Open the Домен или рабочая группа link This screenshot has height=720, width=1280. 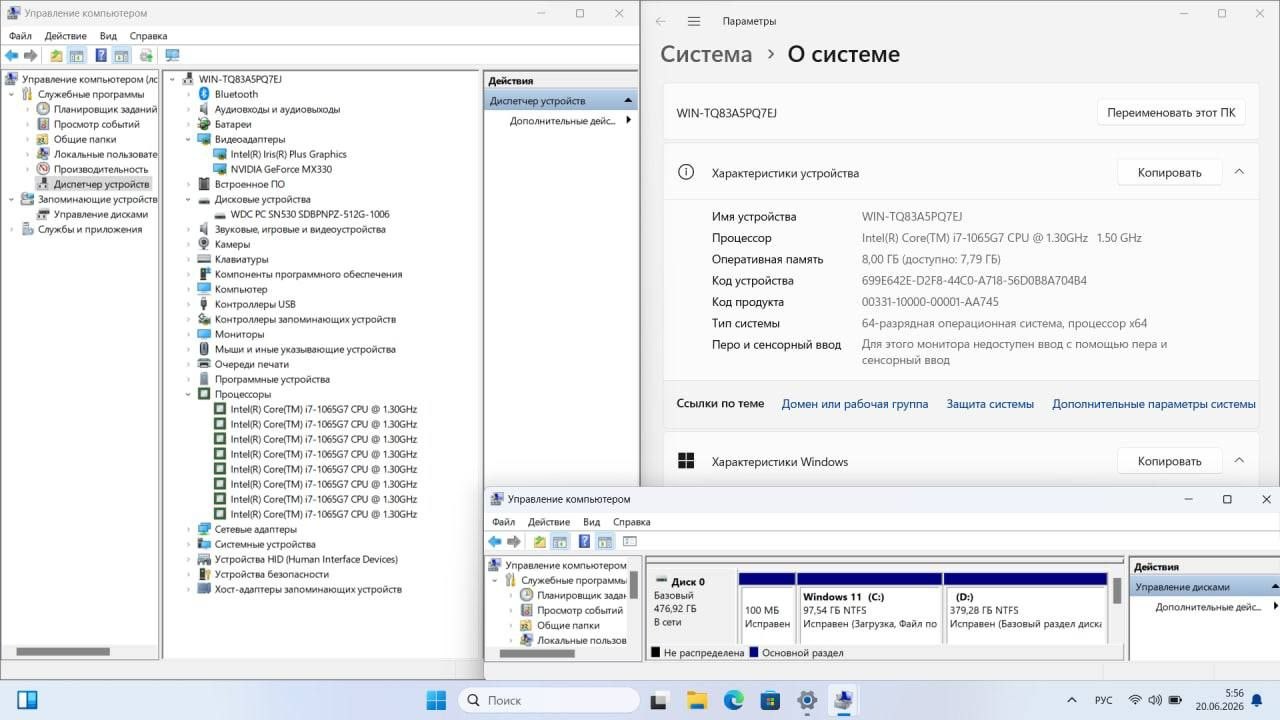point(855,404)
